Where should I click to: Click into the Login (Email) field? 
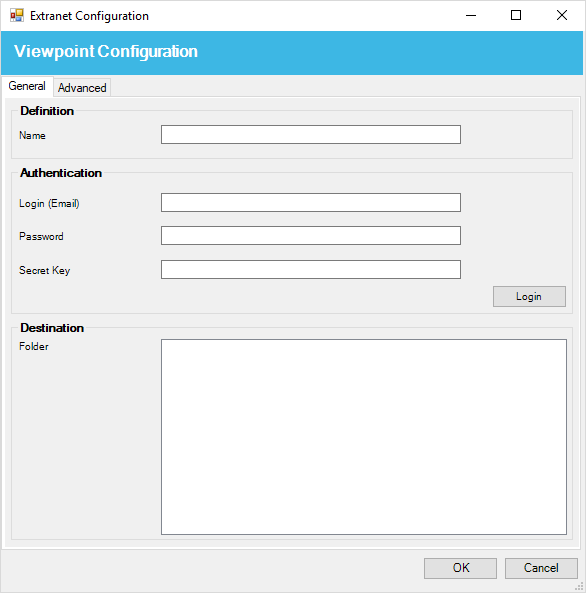311,203
